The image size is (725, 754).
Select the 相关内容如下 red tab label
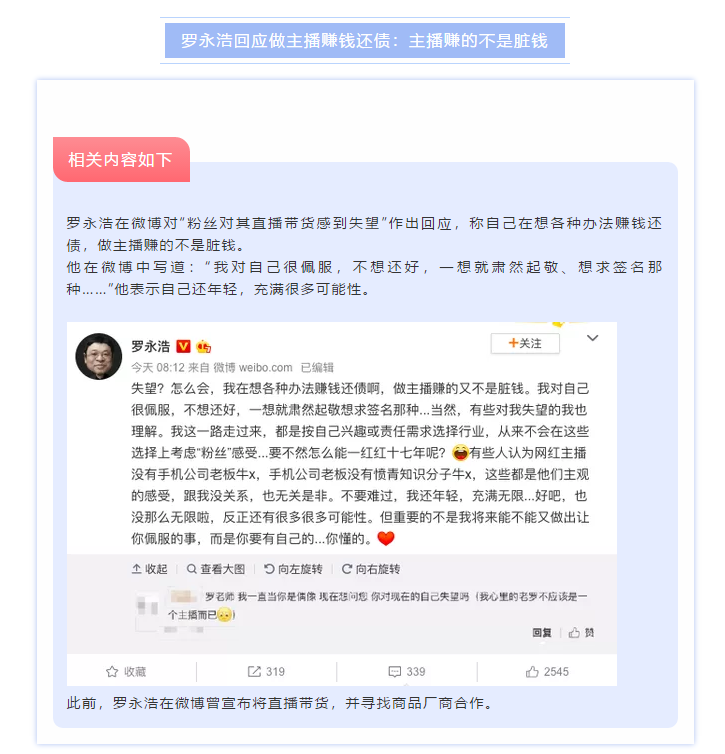[121, 160]
